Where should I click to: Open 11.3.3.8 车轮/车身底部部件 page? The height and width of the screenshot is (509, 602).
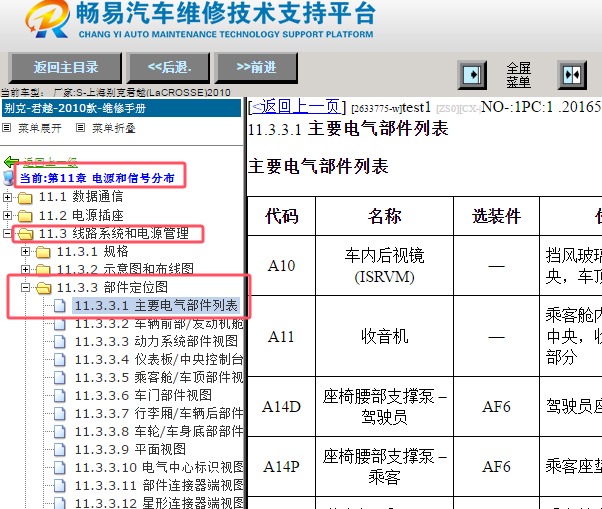click(159, 431)
